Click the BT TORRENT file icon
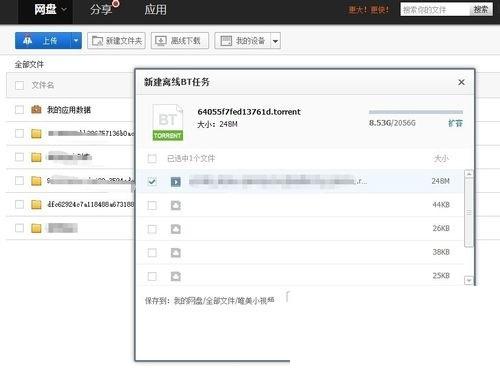This screenshot has width=500, height=371. point(168,122)
